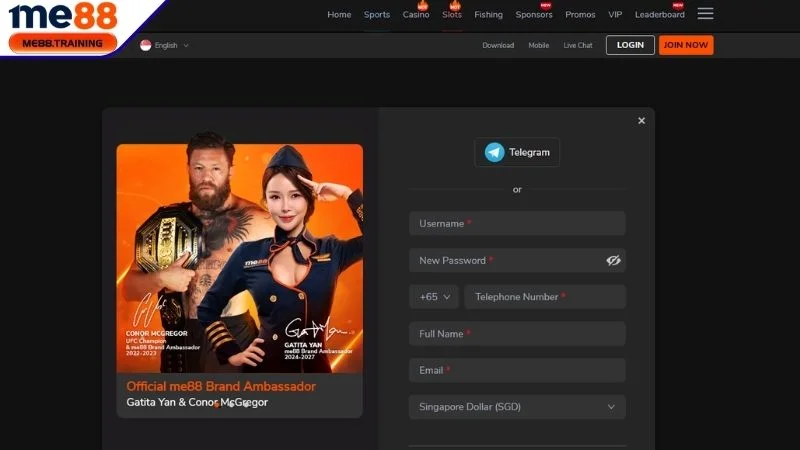This screenshot has height=450, width=800.
Task: Click the Download link
Action: point(498,45)
